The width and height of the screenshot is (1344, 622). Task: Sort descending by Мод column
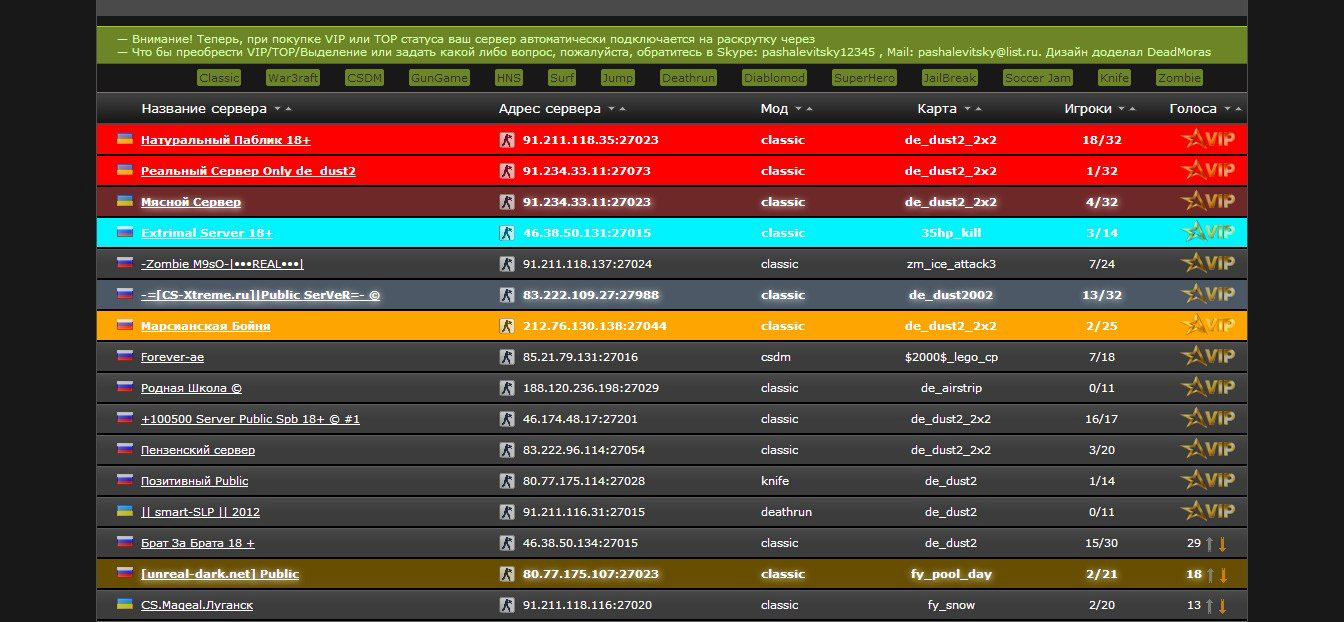(798, 109)
